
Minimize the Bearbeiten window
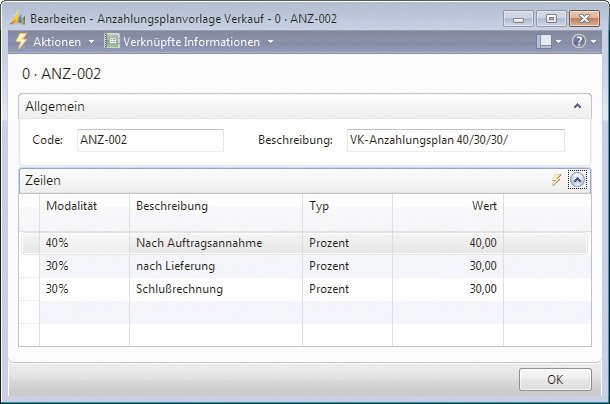[x=518, y=19]
